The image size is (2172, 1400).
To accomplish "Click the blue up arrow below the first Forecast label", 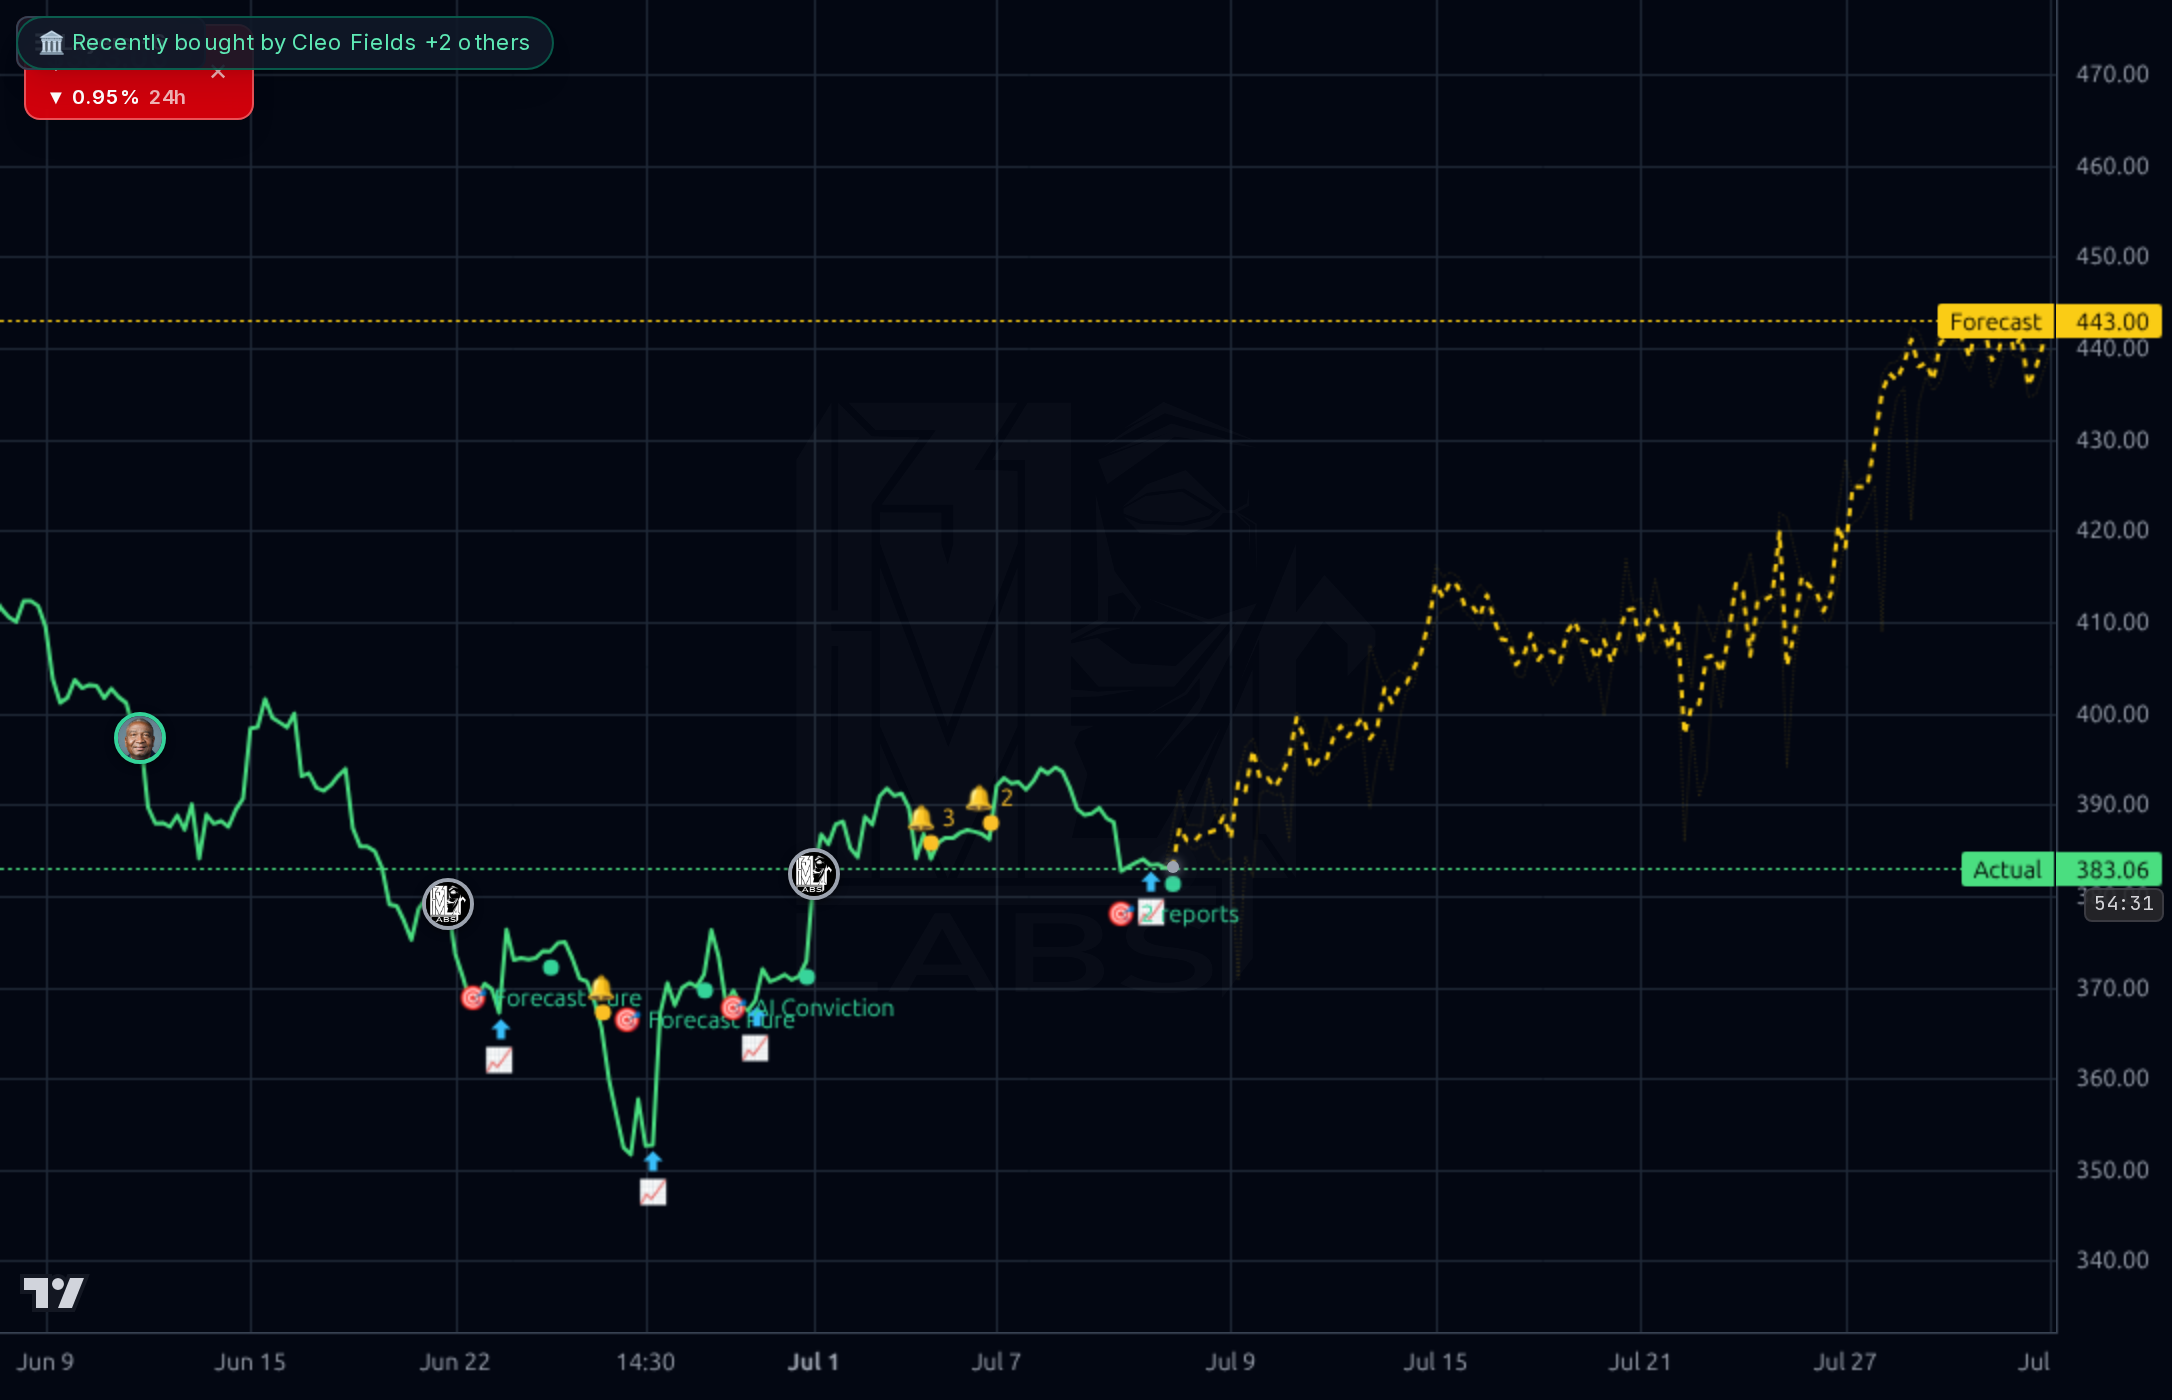I will [x=501, y=1029].
